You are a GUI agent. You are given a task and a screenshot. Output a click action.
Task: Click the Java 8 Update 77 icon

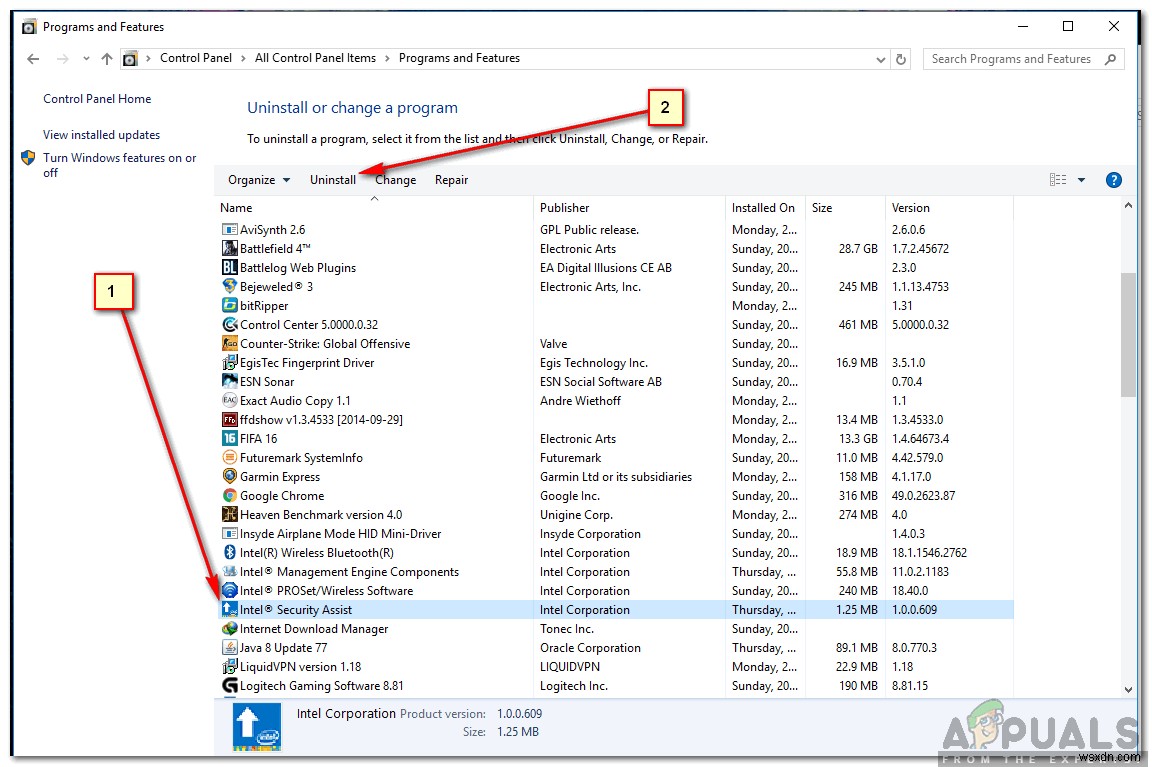tap(230, 647)
